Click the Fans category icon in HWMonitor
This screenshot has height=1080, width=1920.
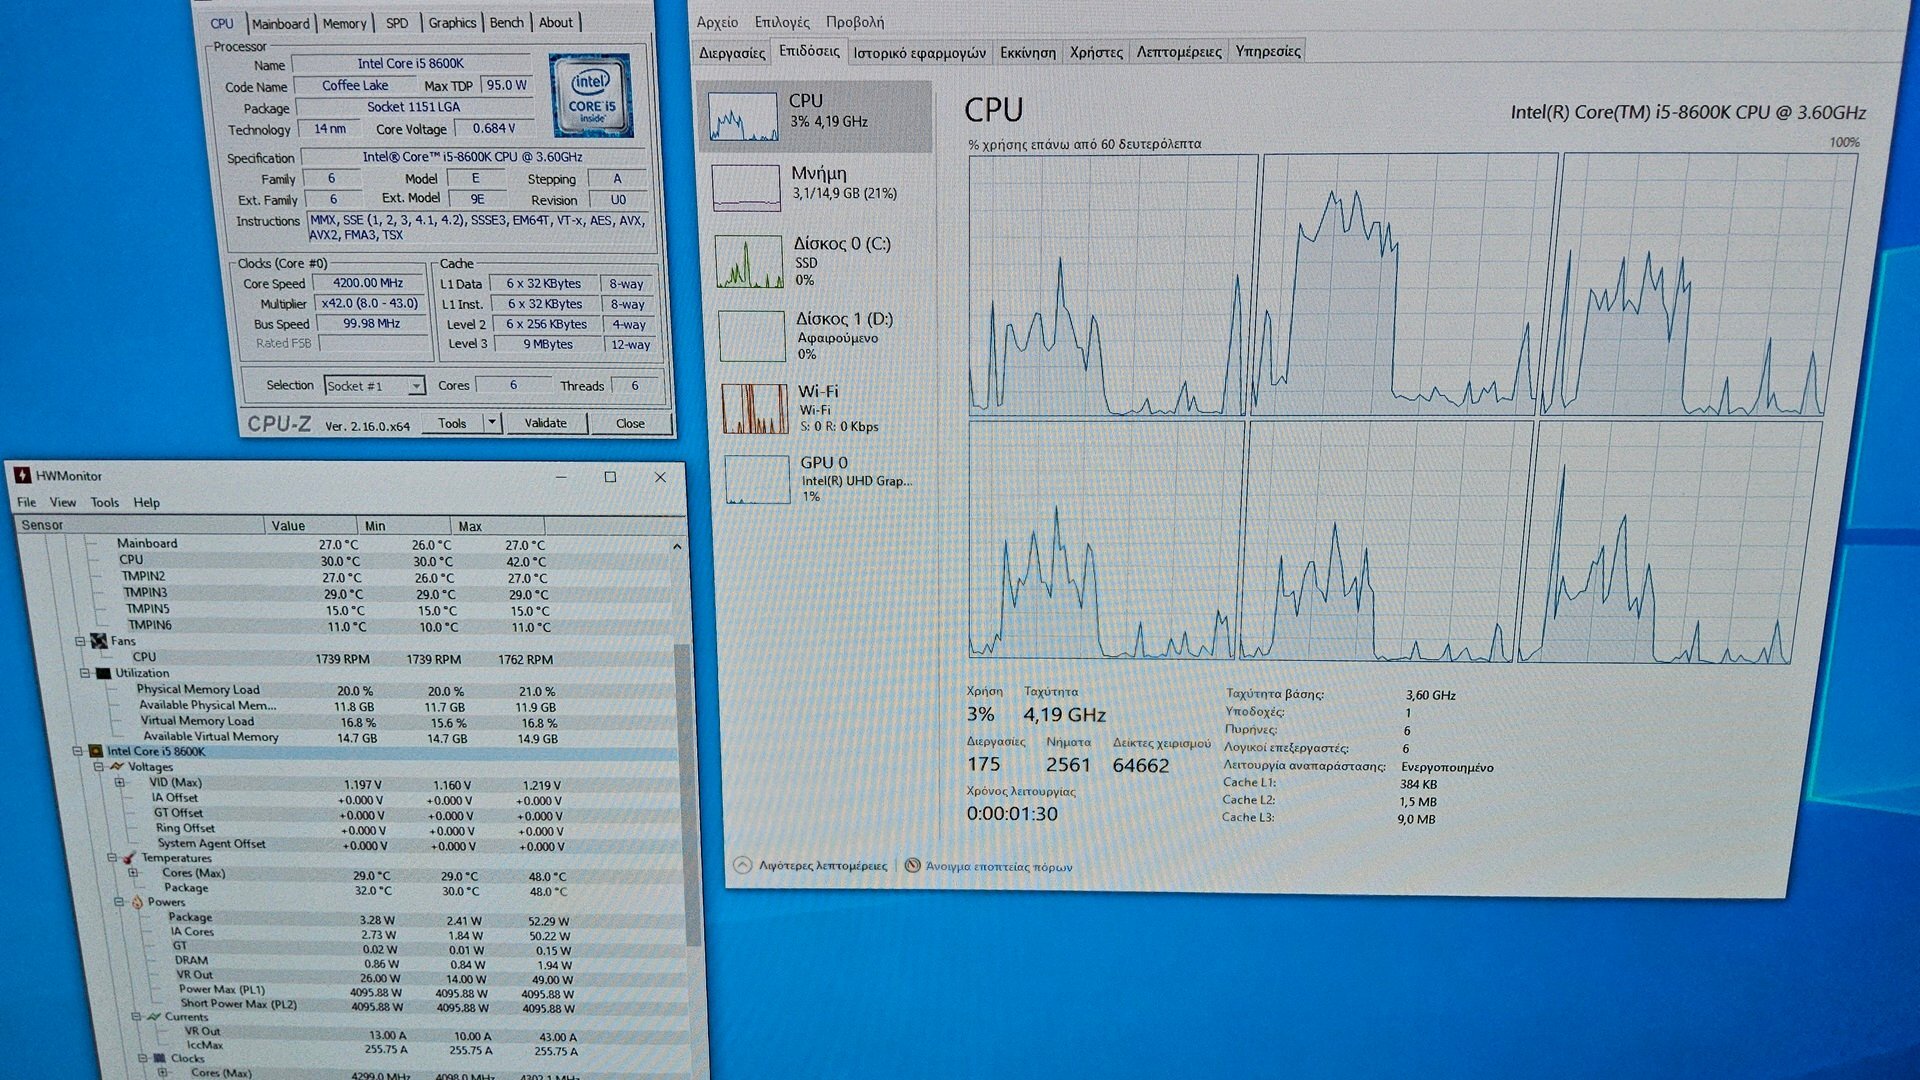(x=99, y=641)
